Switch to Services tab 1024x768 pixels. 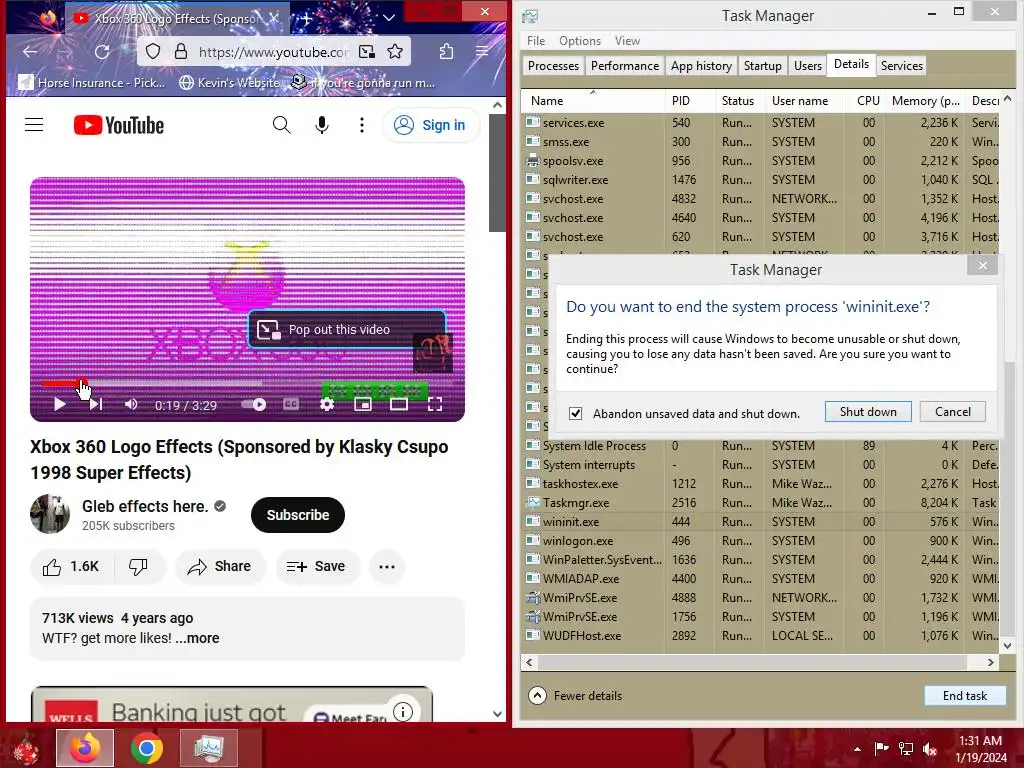[x=901, y=65]
